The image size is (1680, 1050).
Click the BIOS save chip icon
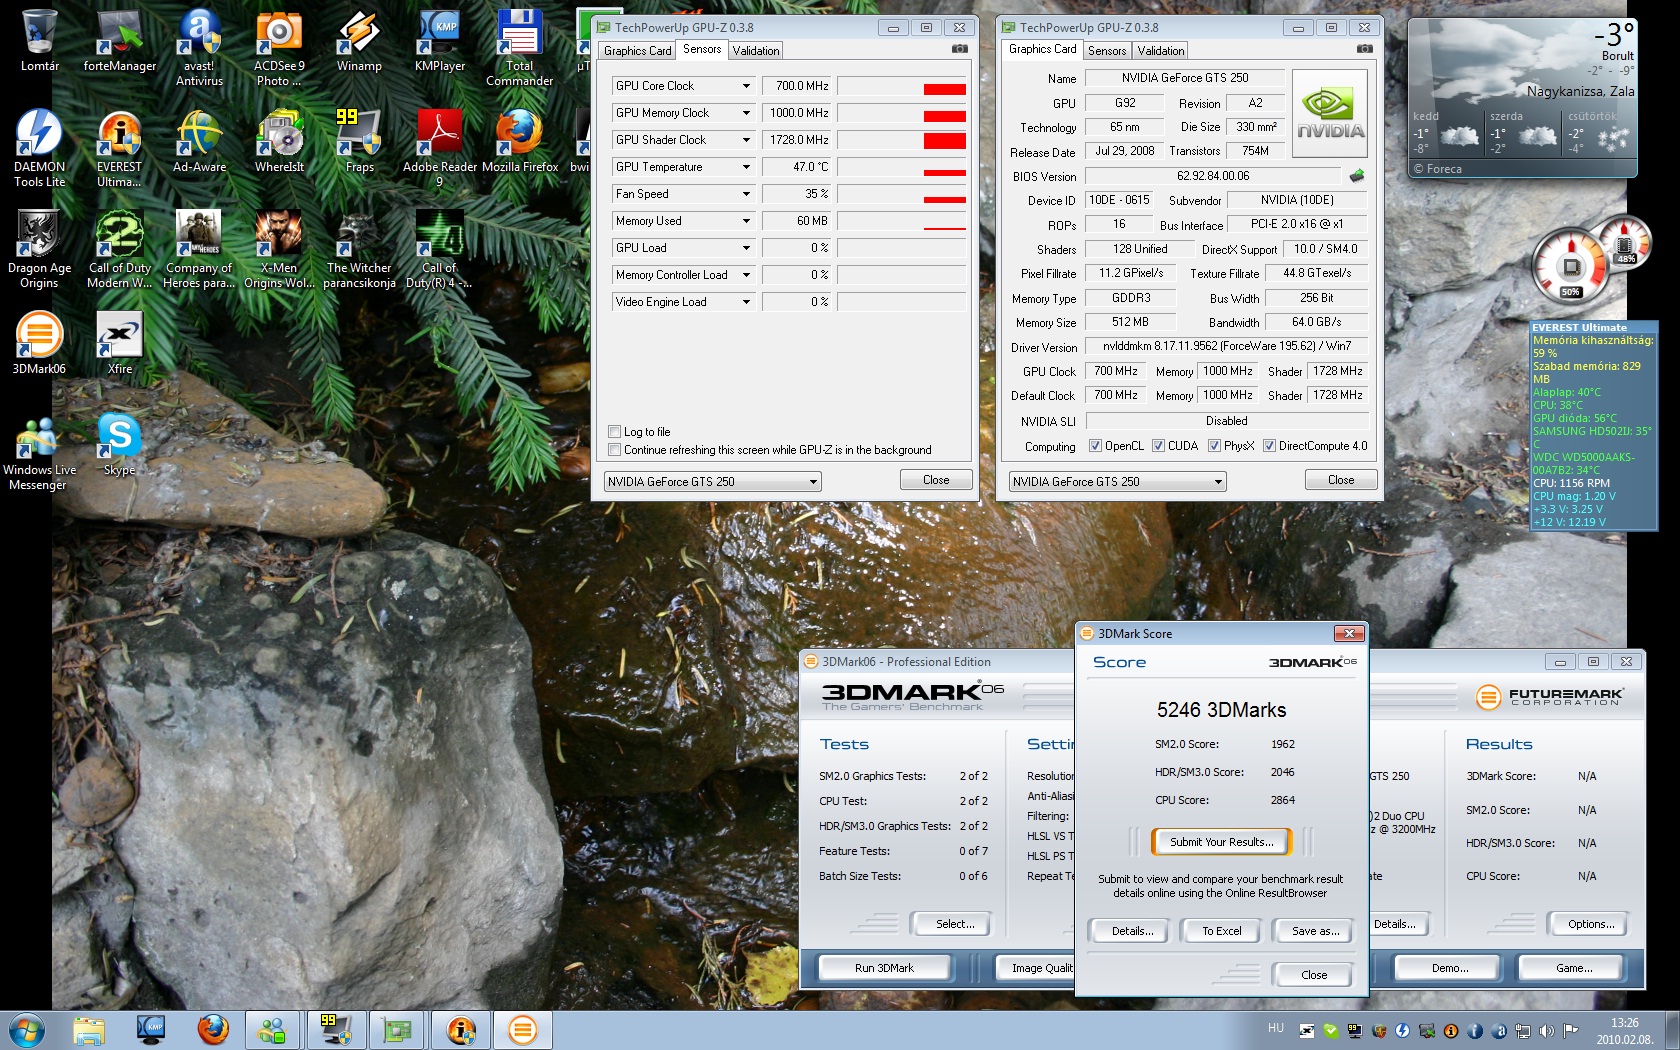pyautogui.click(x=1357, y=176)
